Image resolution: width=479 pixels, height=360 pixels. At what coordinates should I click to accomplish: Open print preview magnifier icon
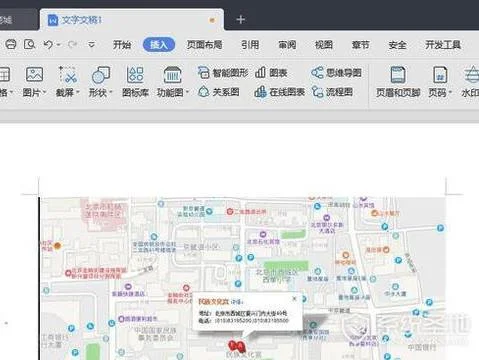pos(30,44)
